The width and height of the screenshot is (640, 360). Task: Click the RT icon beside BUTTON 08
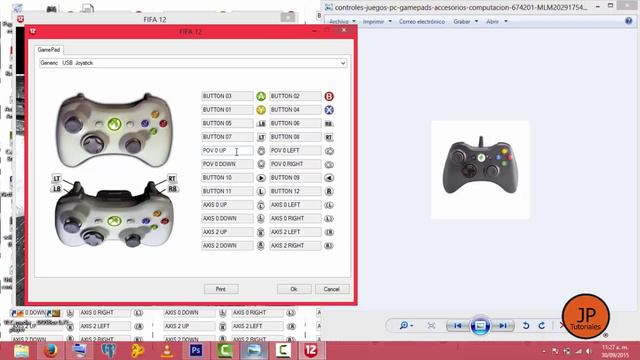tap(329, 137)
